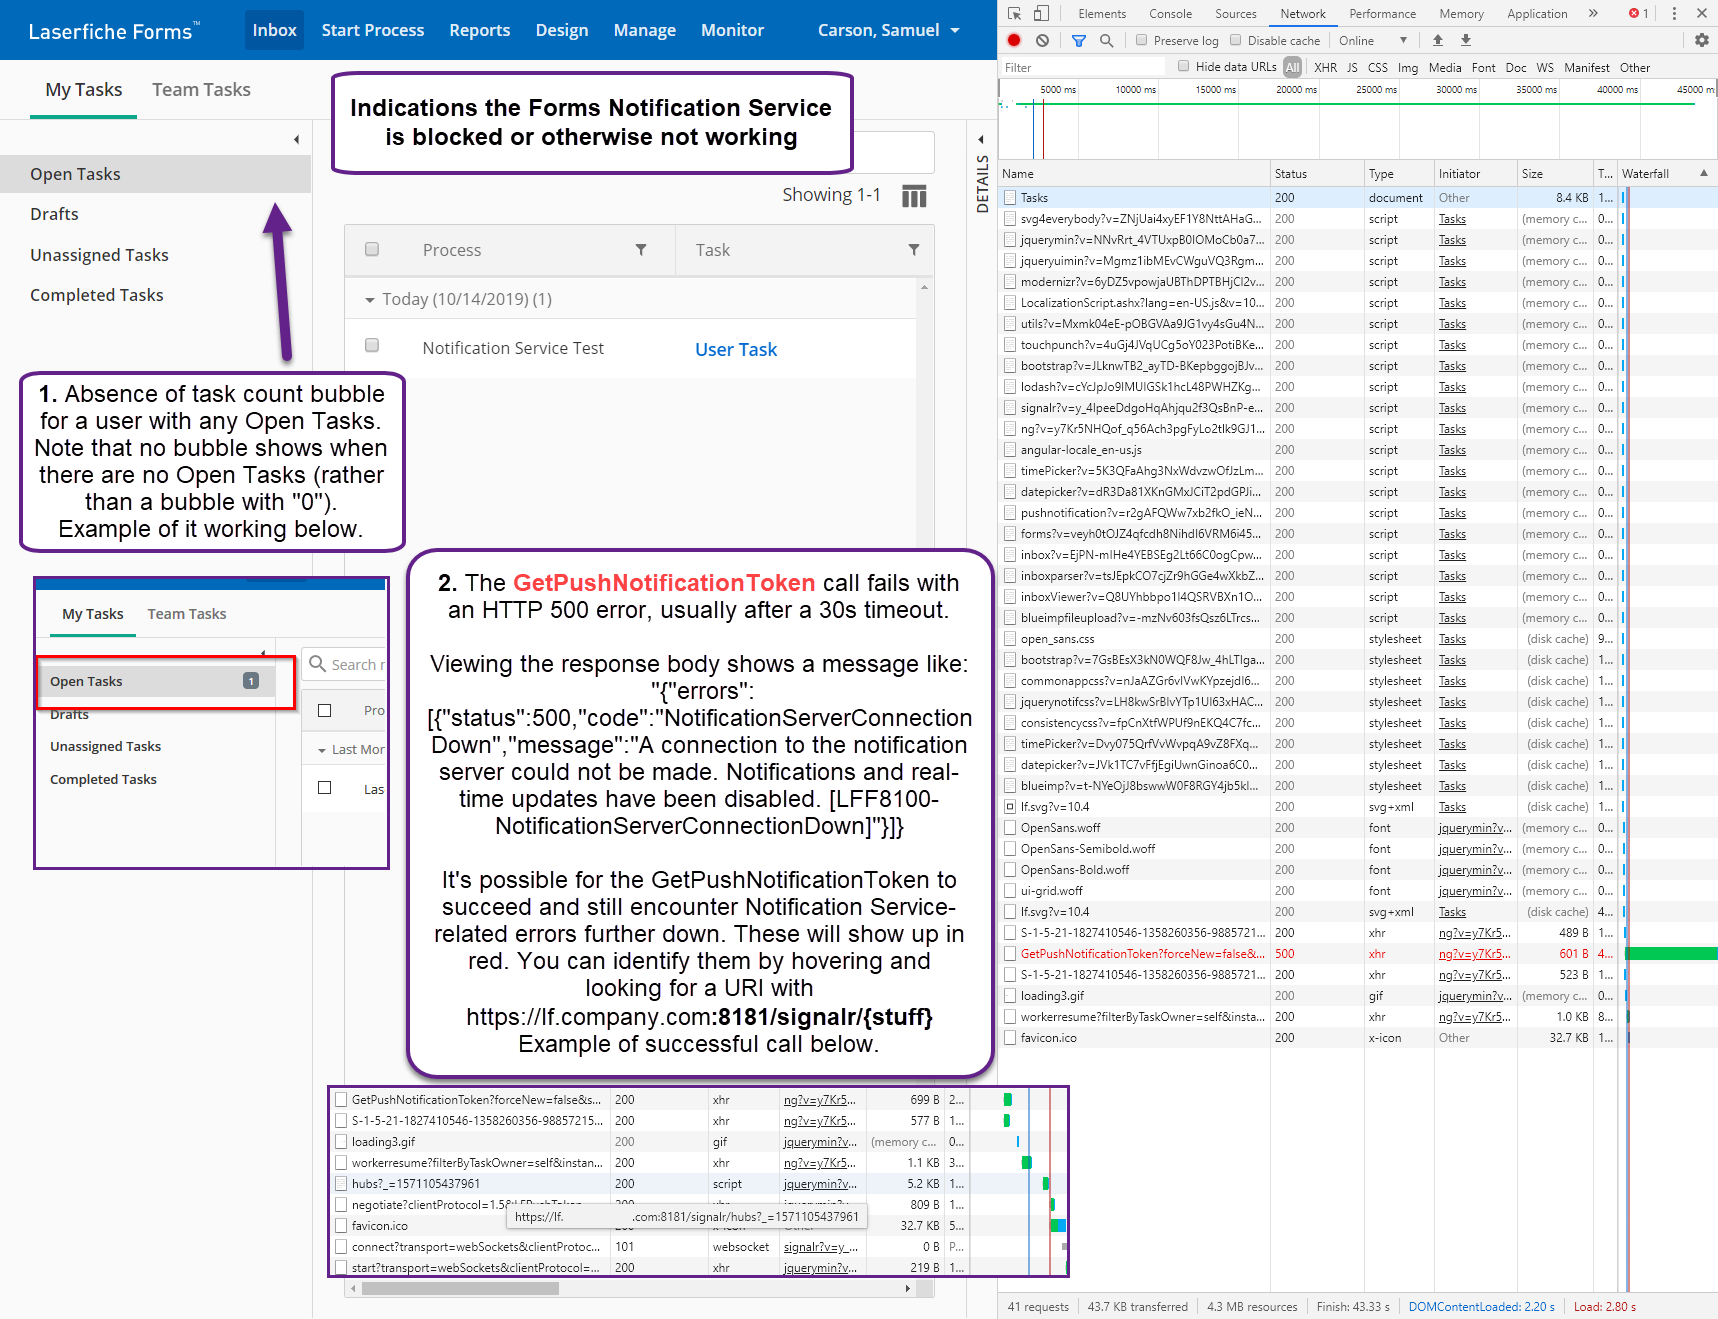Open the DevTools three-dot menu
The width and height of the screenshot is (1718, 1319).
coord(1674,14)
